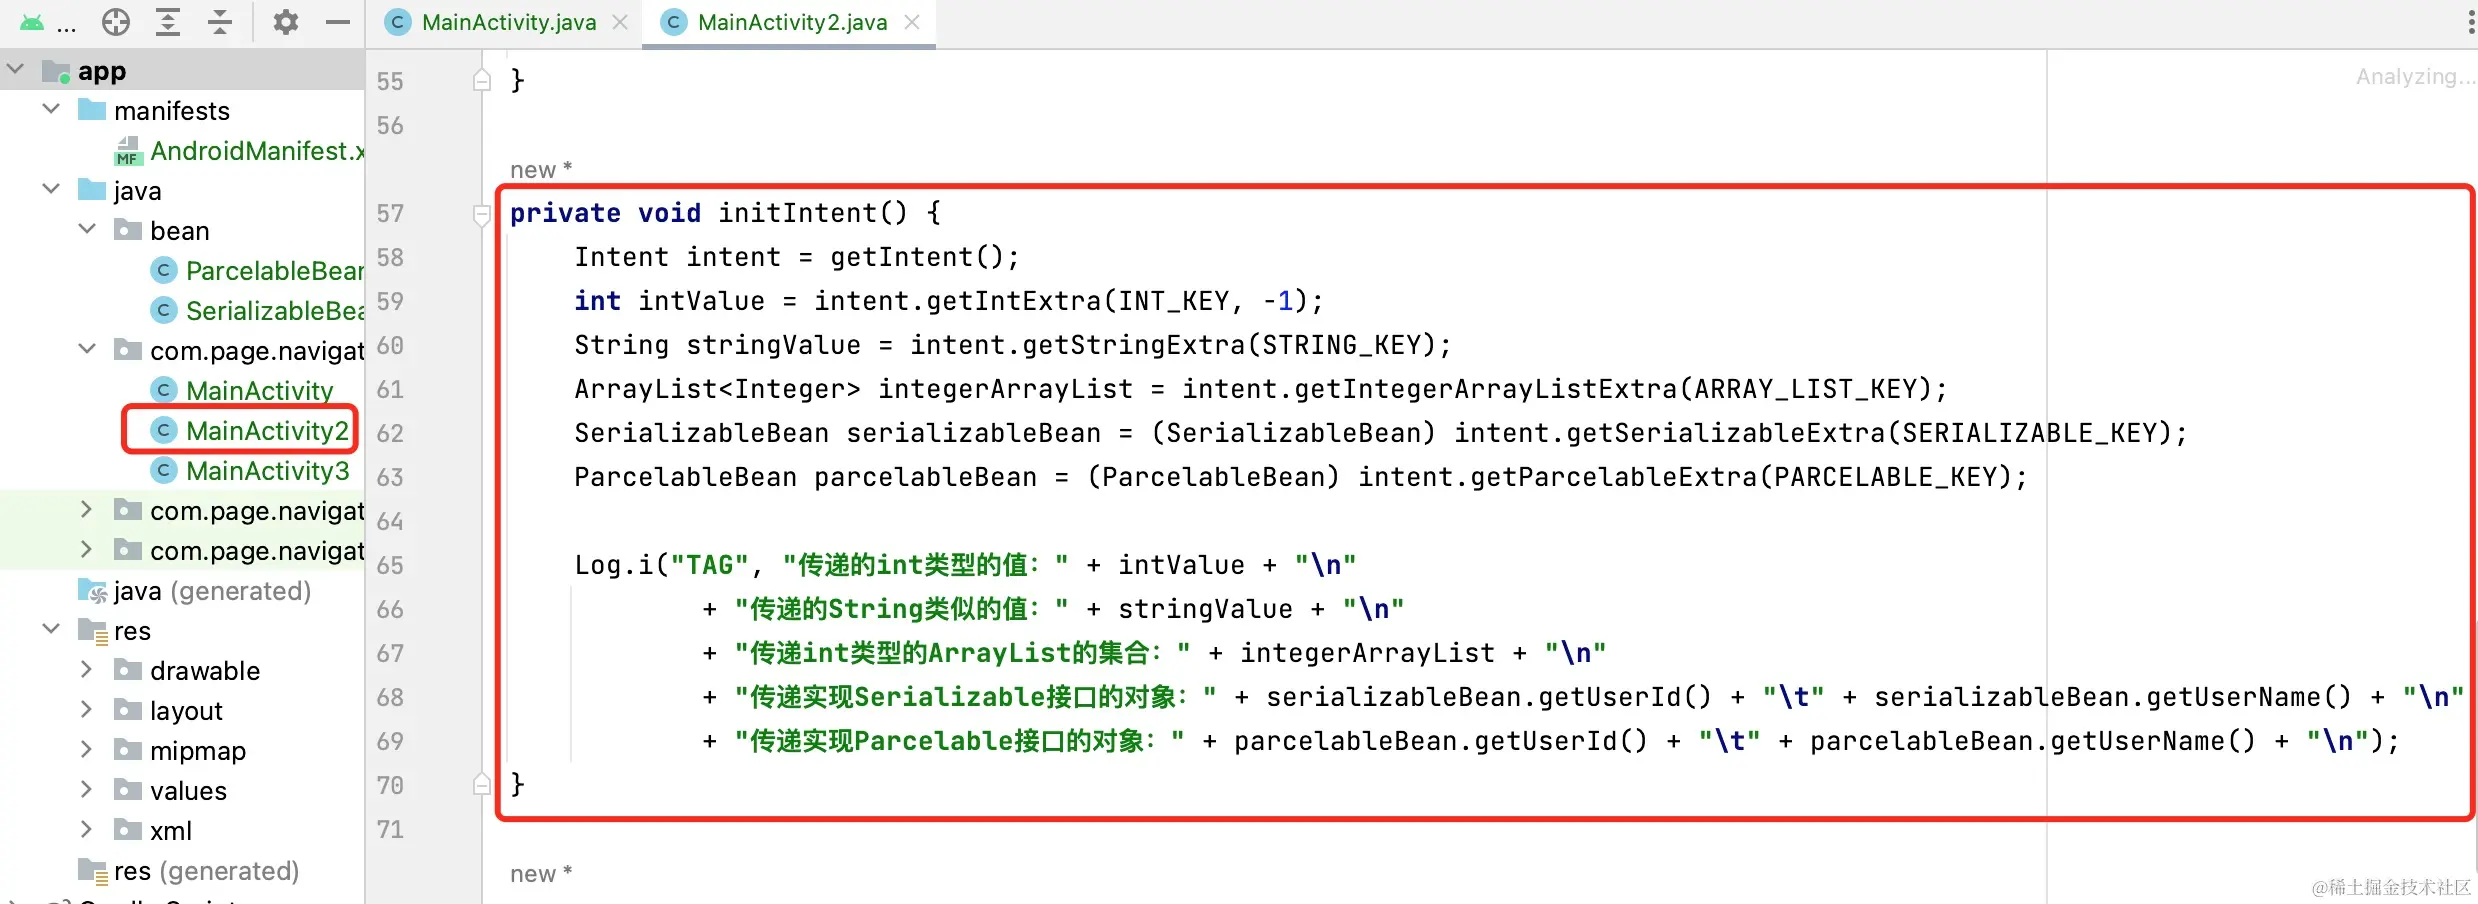Click the drawable folder icon
This screenshot has width=2478, height=904.
pos(128,670)
